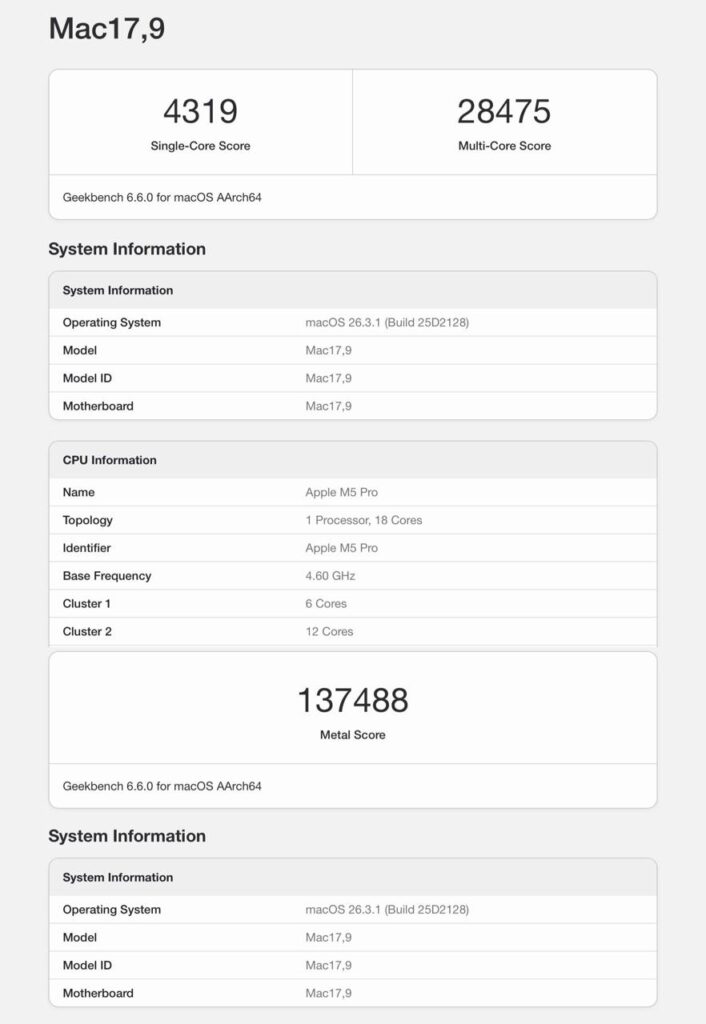Select the 28475 multi-core score value

pos(504,111)
